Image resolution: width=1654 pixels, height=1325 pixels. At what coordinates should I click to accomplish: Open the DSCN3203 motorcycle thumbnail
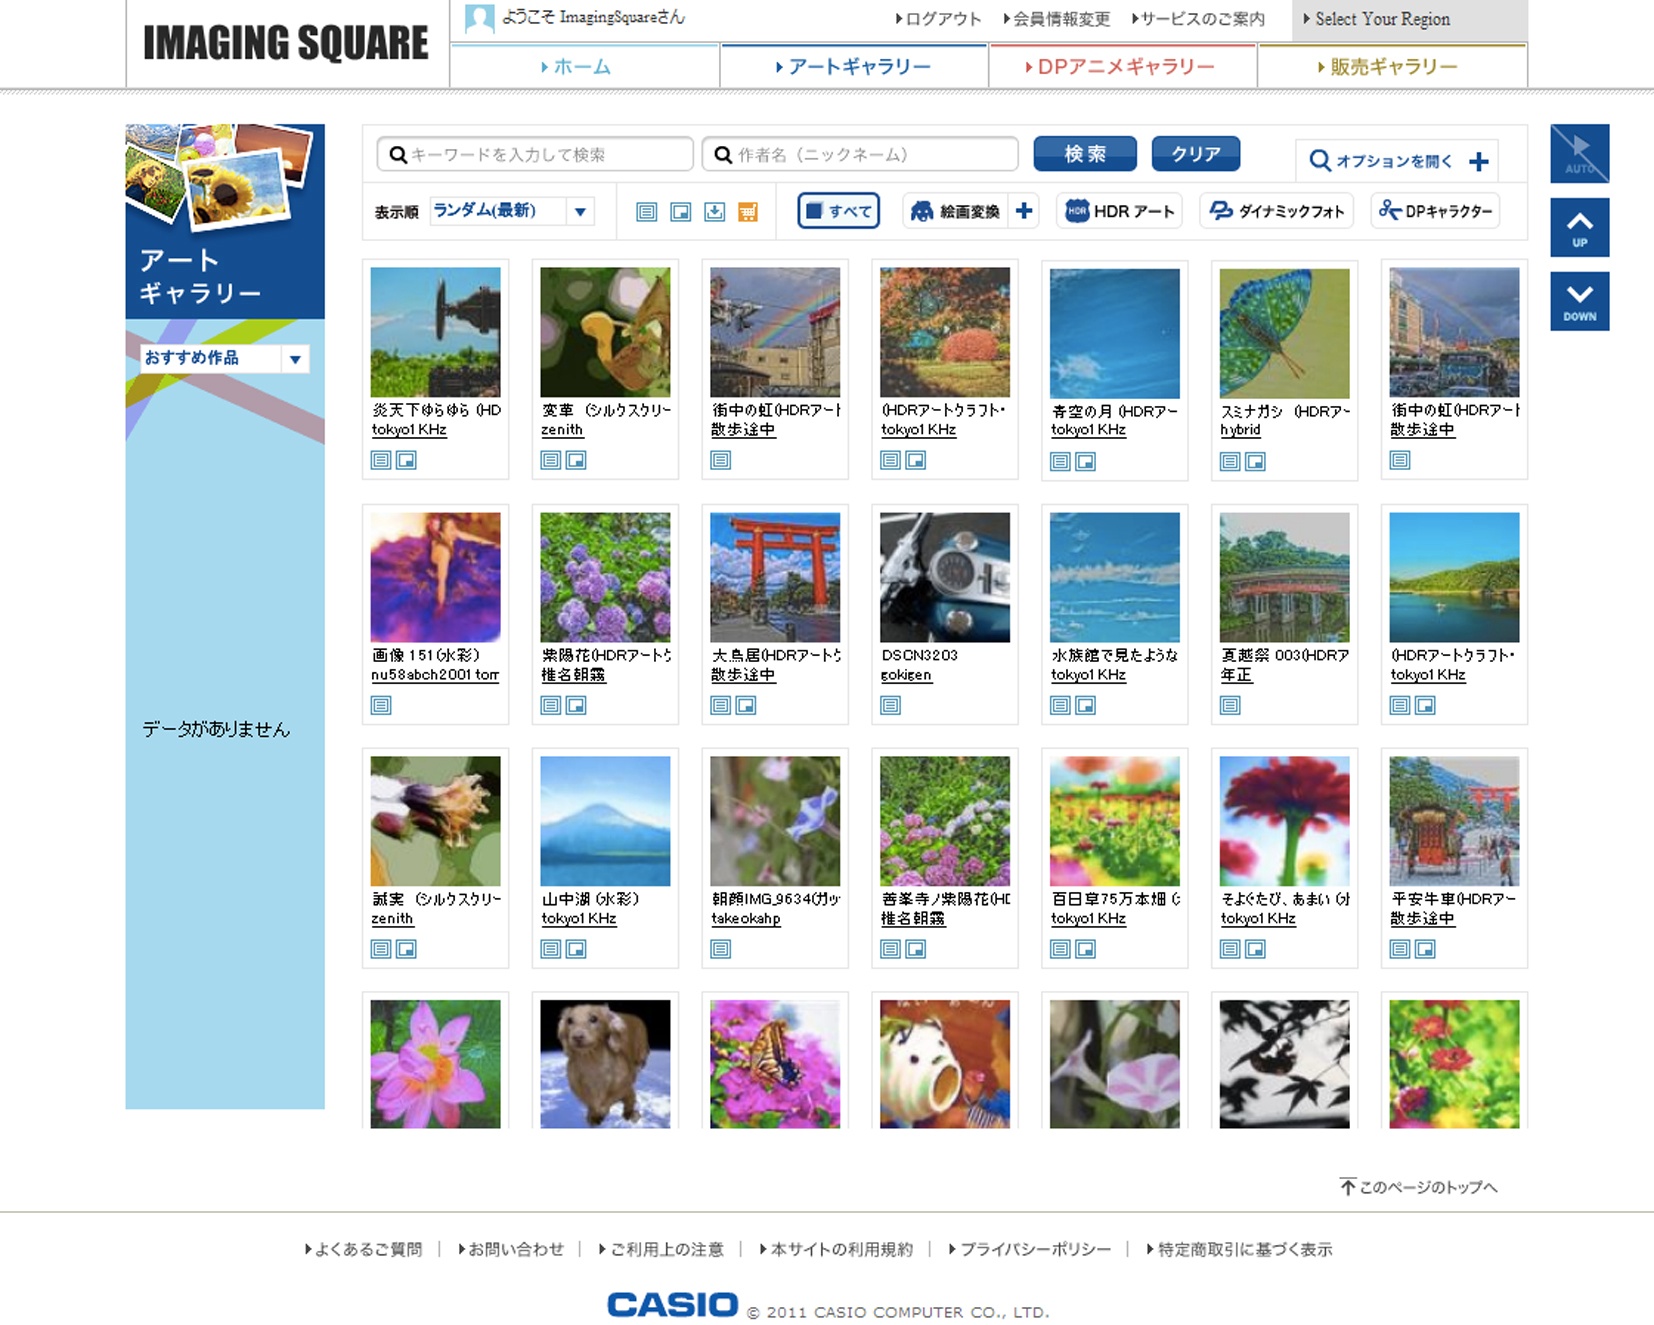[x=945, y=577]
